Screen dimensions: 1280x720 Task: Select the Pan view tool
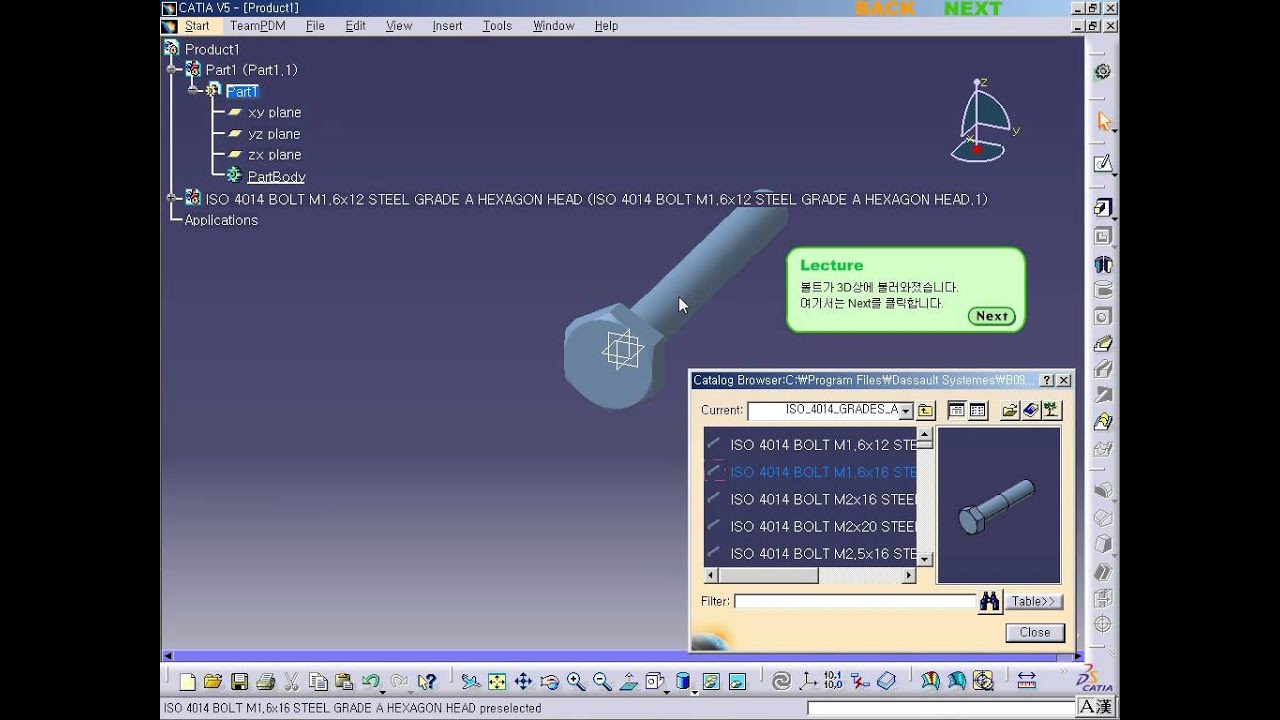tap(523, 682)
